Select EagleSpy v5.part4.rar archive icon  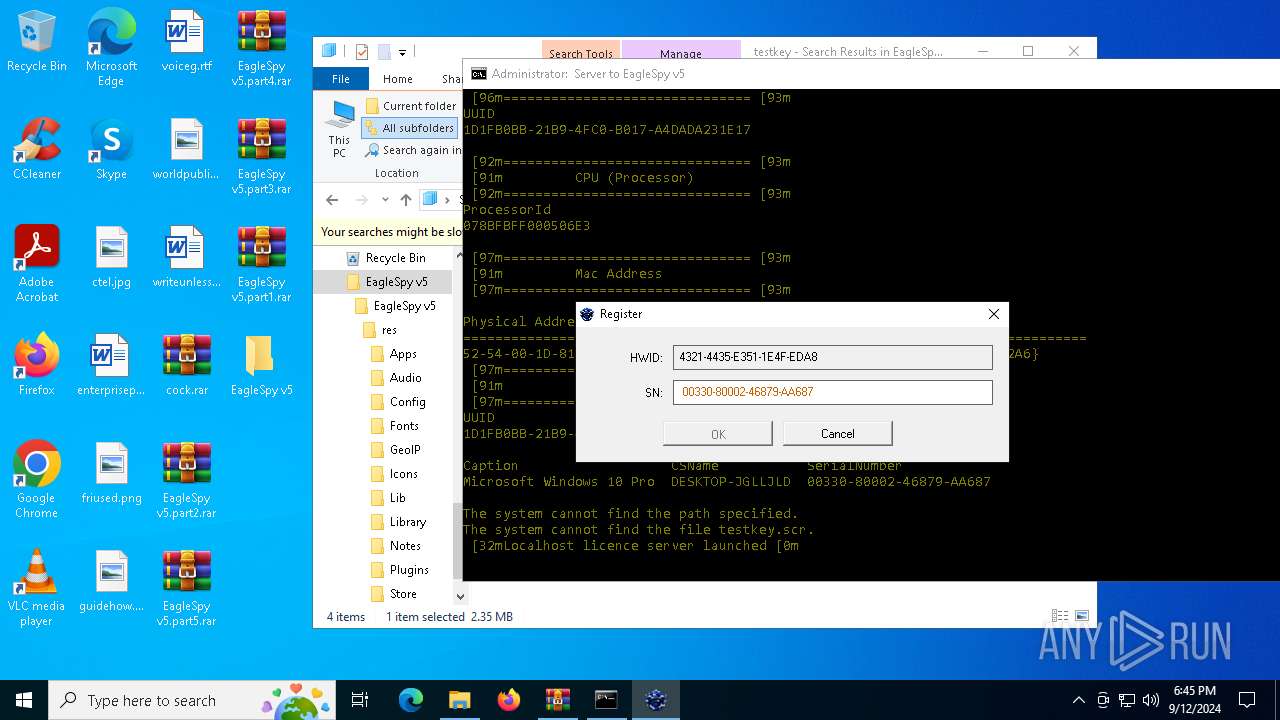[261, 48]
